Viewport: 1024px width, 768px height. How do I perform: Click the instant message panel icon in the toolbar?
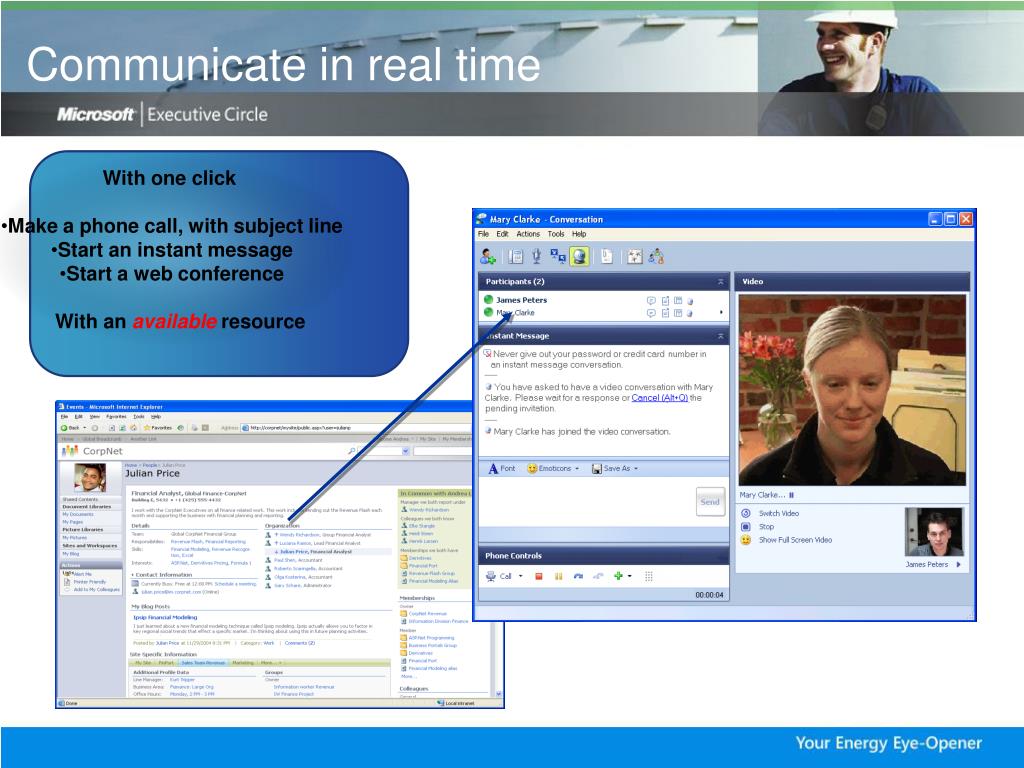click(516, 257)
